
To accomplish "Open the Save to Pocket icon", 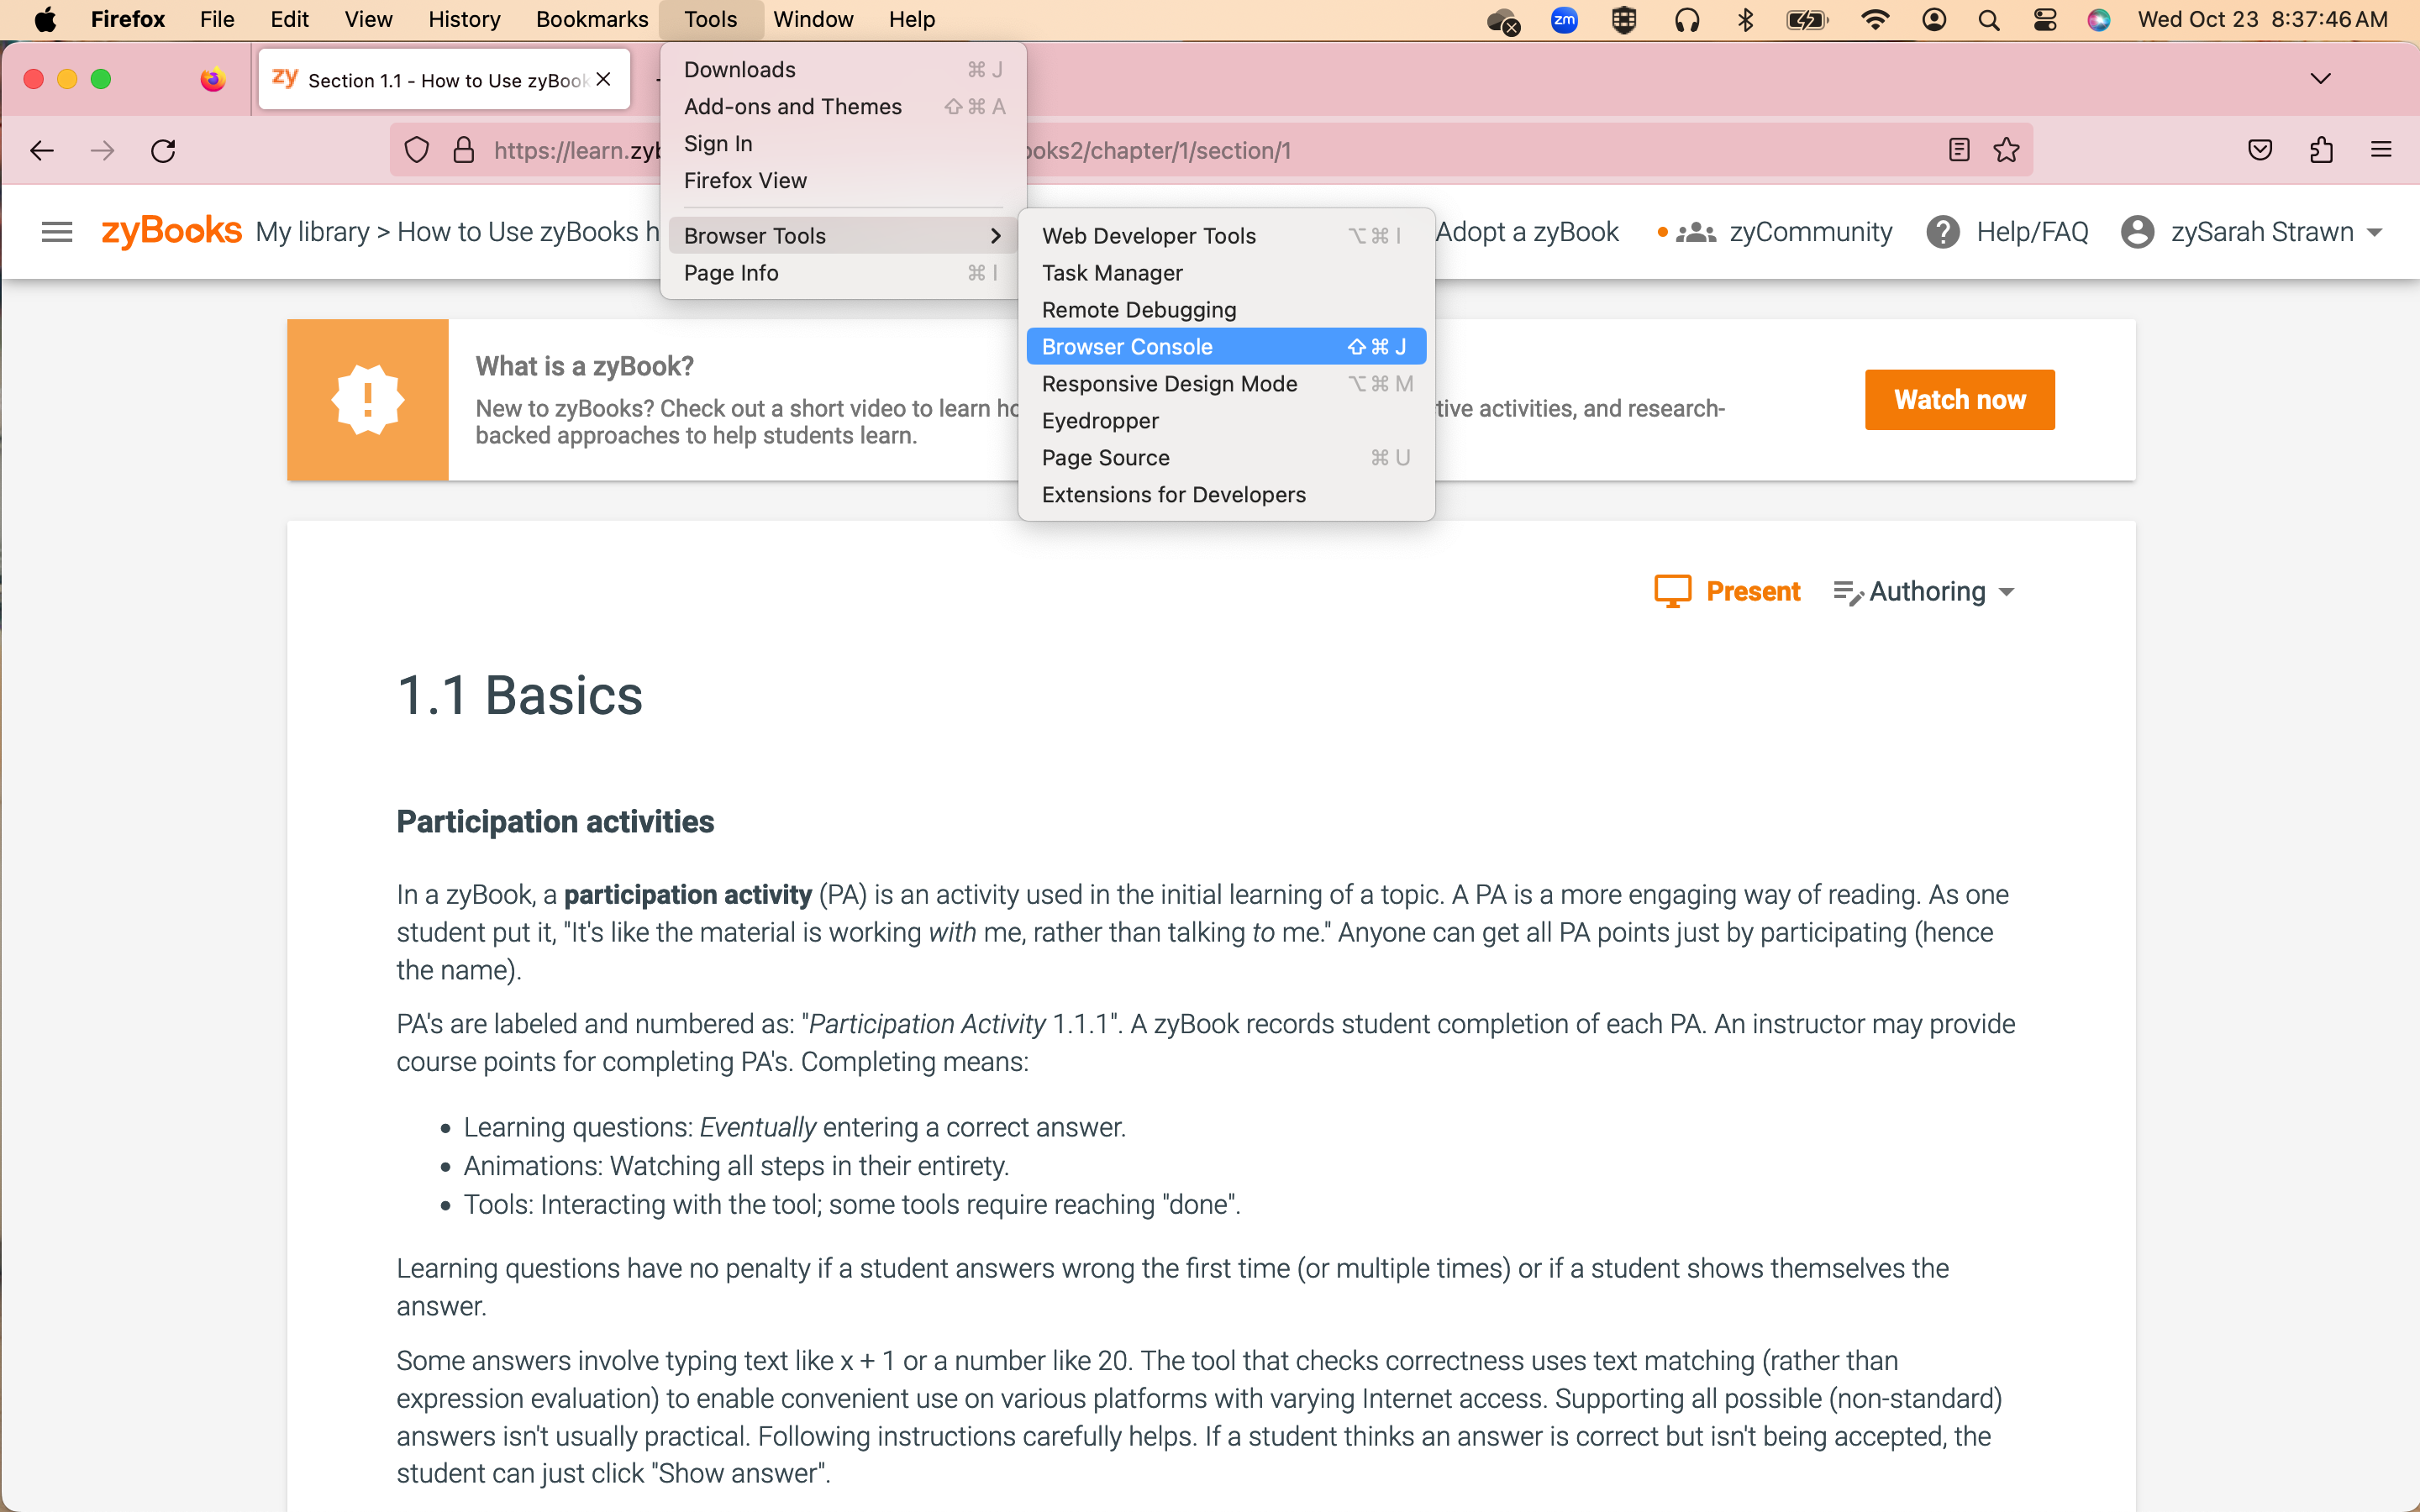I will (2260, 151).
